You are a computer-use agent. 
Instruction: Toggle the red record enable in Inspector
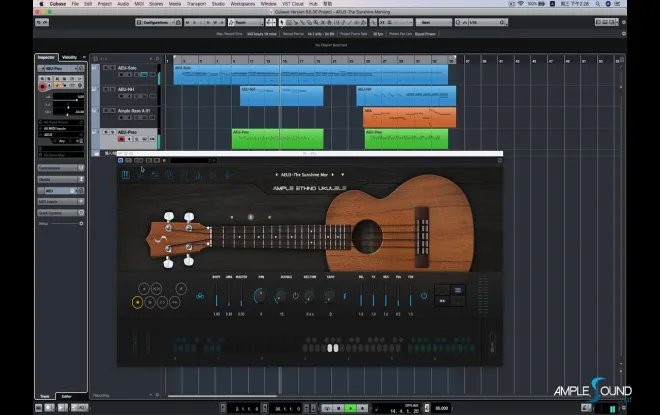click(42, 87)
